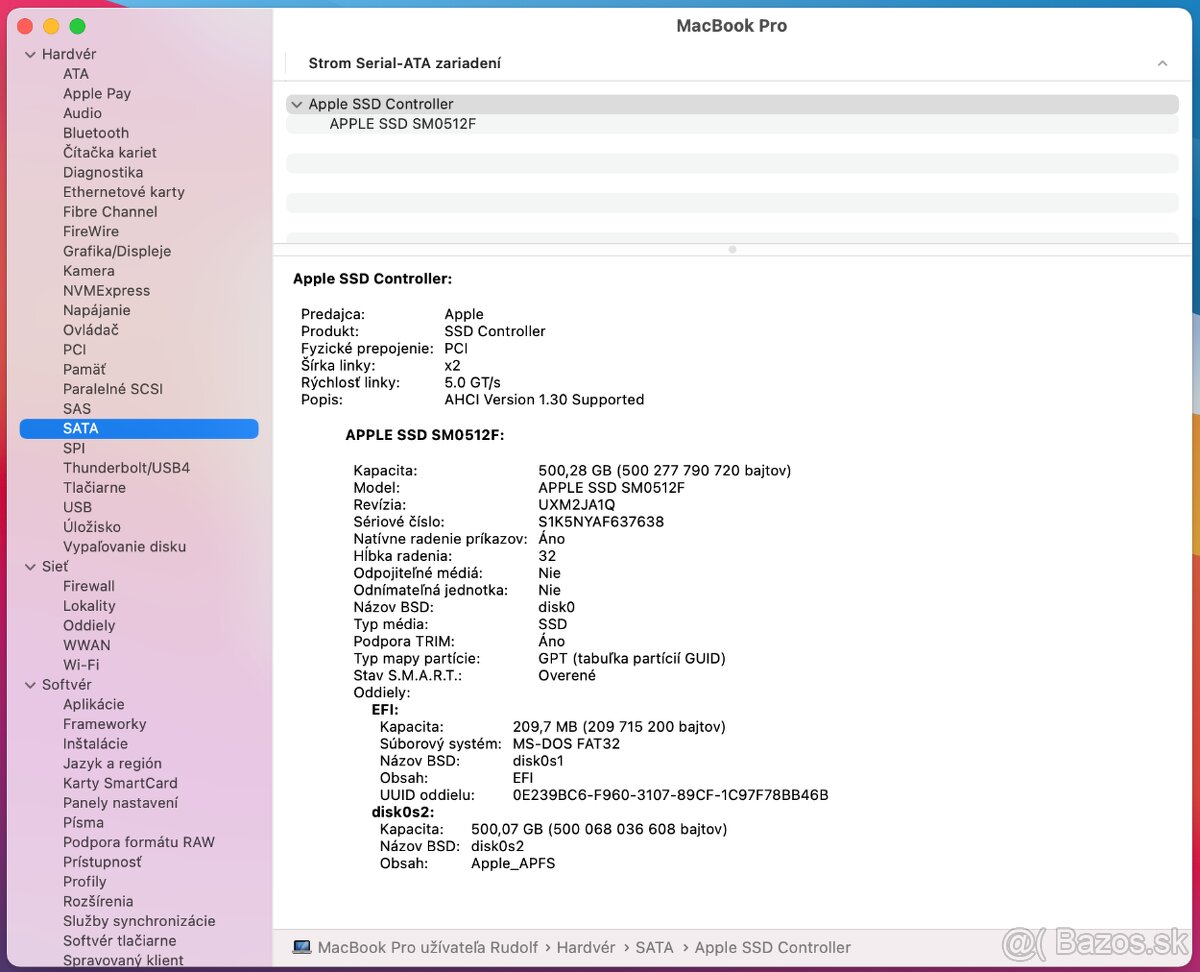Collapse the Sieť section in the sidebar
This screenshot has width=1200, height=972.
pos(30,566)
